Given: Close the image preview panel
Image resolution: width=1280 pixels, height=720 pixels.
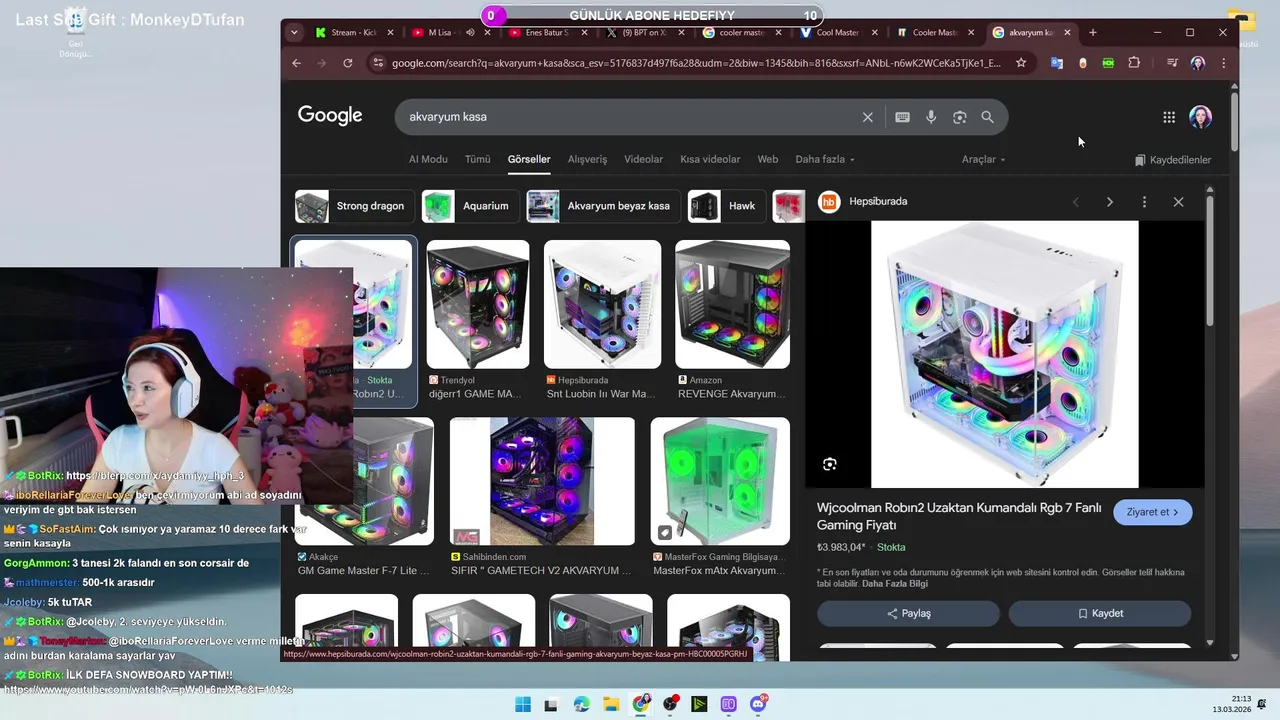Looking at the screenshot, I should tap(1178, 202).
